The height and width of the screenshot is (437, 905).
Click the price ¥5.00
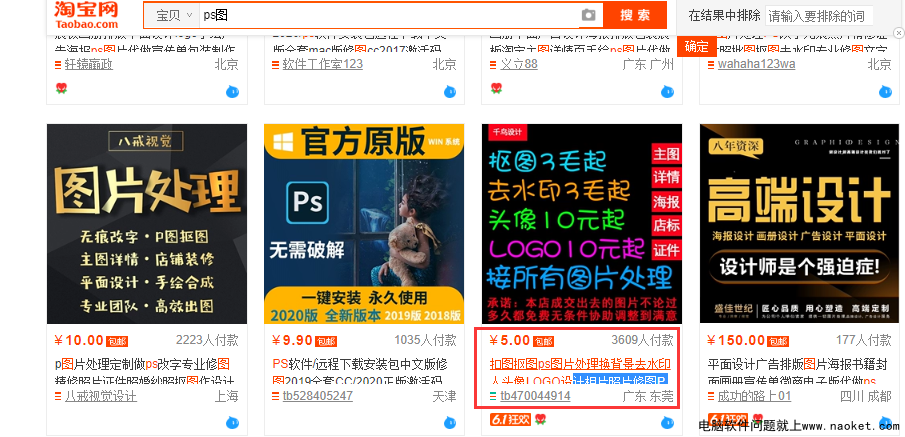[x=510, y=341]
